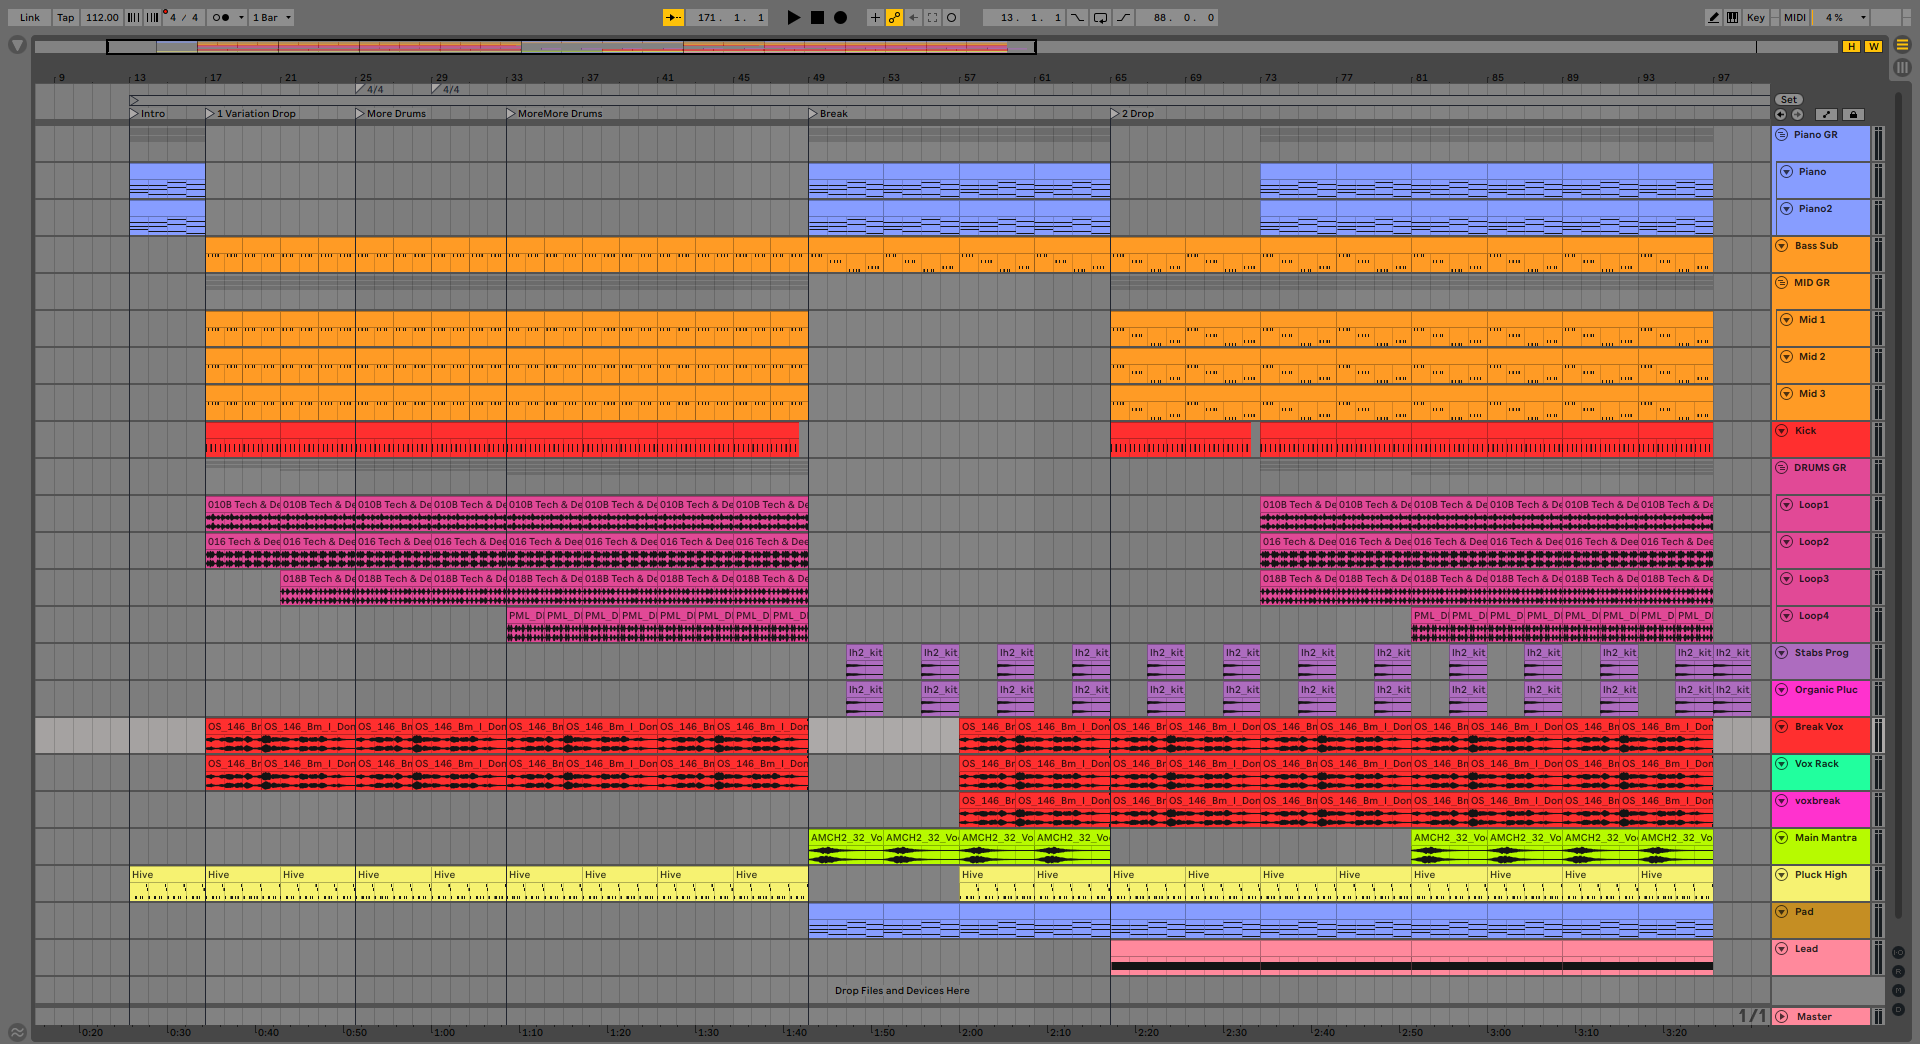Click the Previous Locator arrow

tap(1780, 114)
